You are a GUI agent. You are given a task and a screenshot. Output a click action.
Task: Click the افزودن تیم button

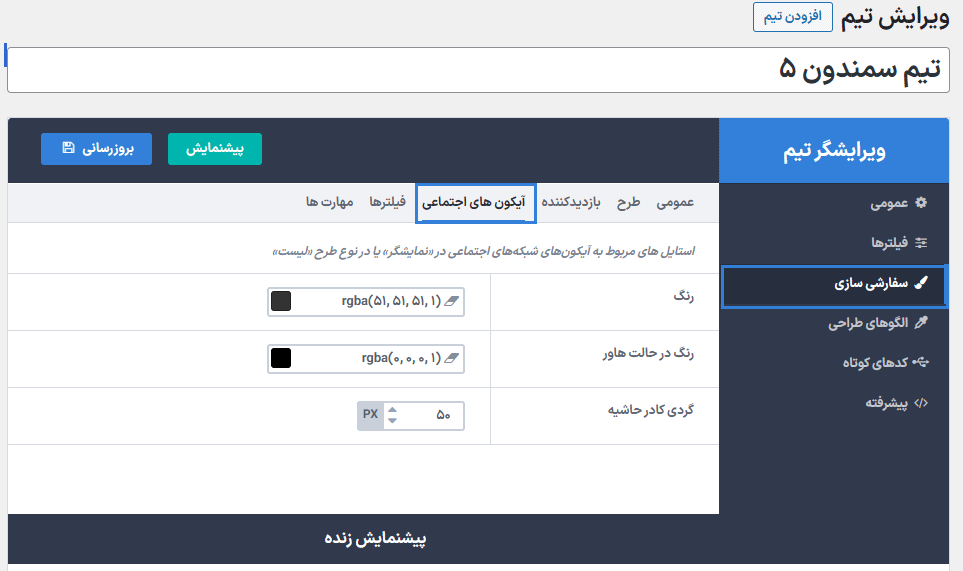(x=792, y=17)
